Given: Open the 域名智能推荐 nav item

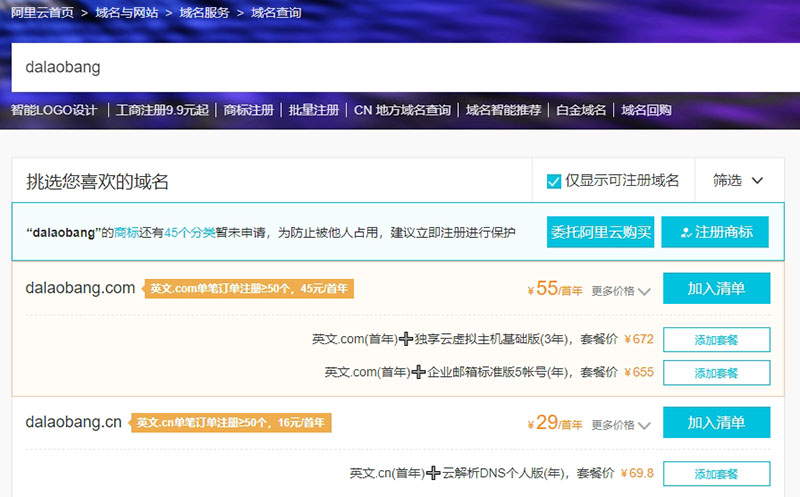Looking at the screenshot, I should [503, 110].
